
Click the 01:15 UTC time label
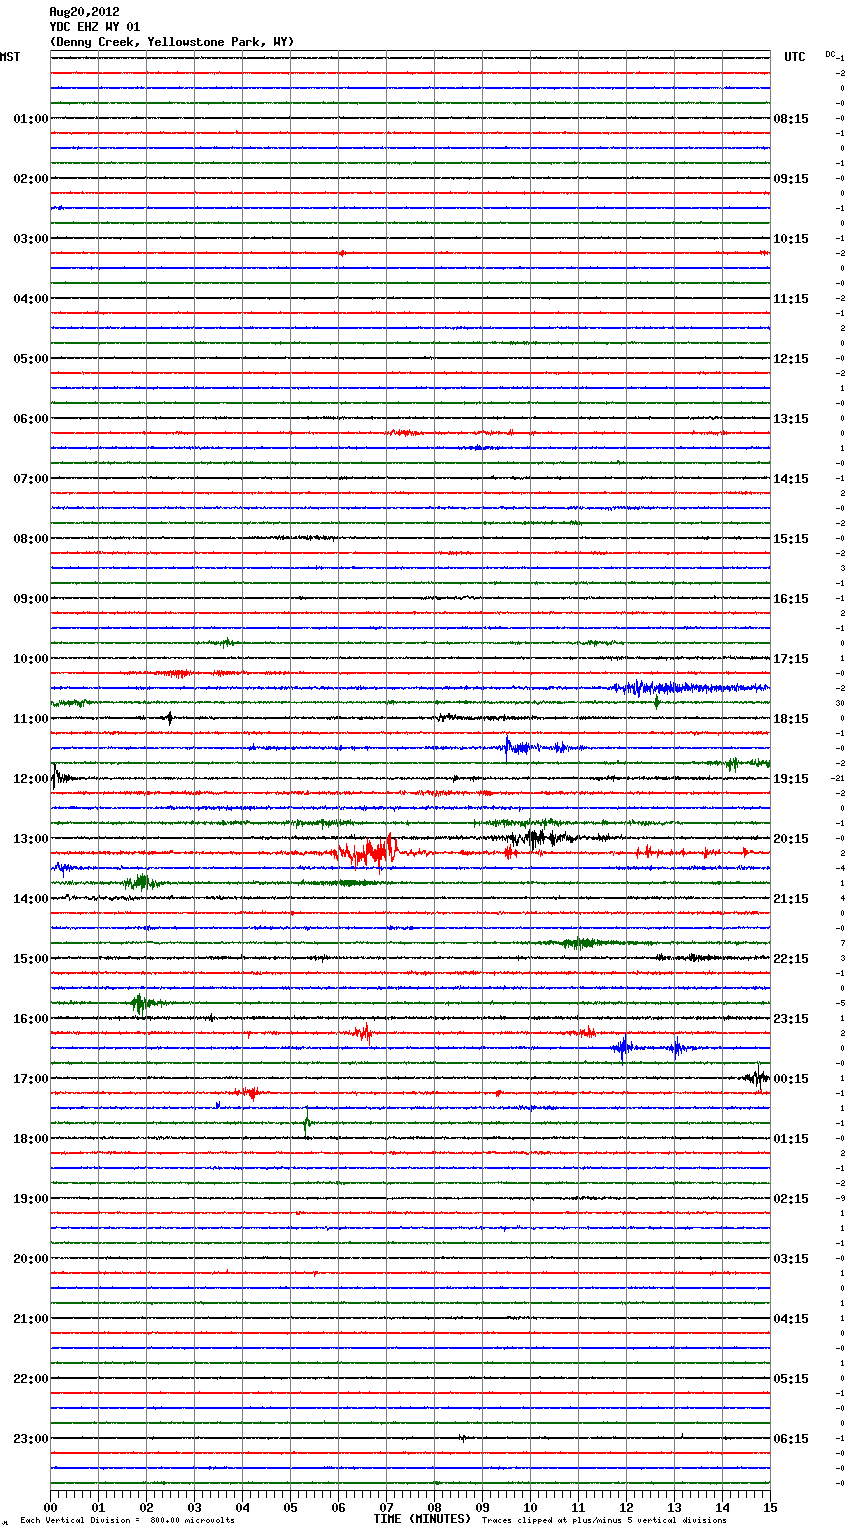tap(791, 1139)
